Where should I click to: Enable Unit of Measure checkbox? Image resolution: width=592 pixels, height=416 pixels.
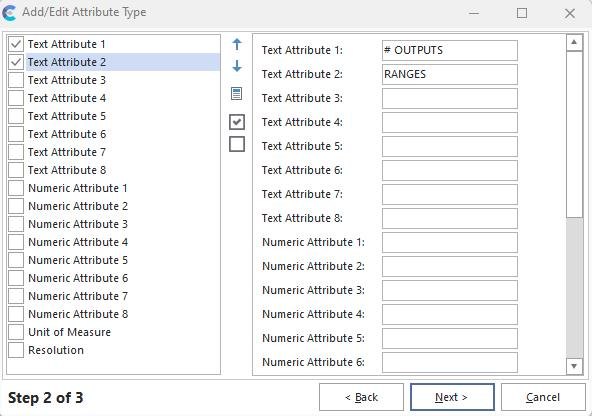pyautogui.click(x=16, y=332)
